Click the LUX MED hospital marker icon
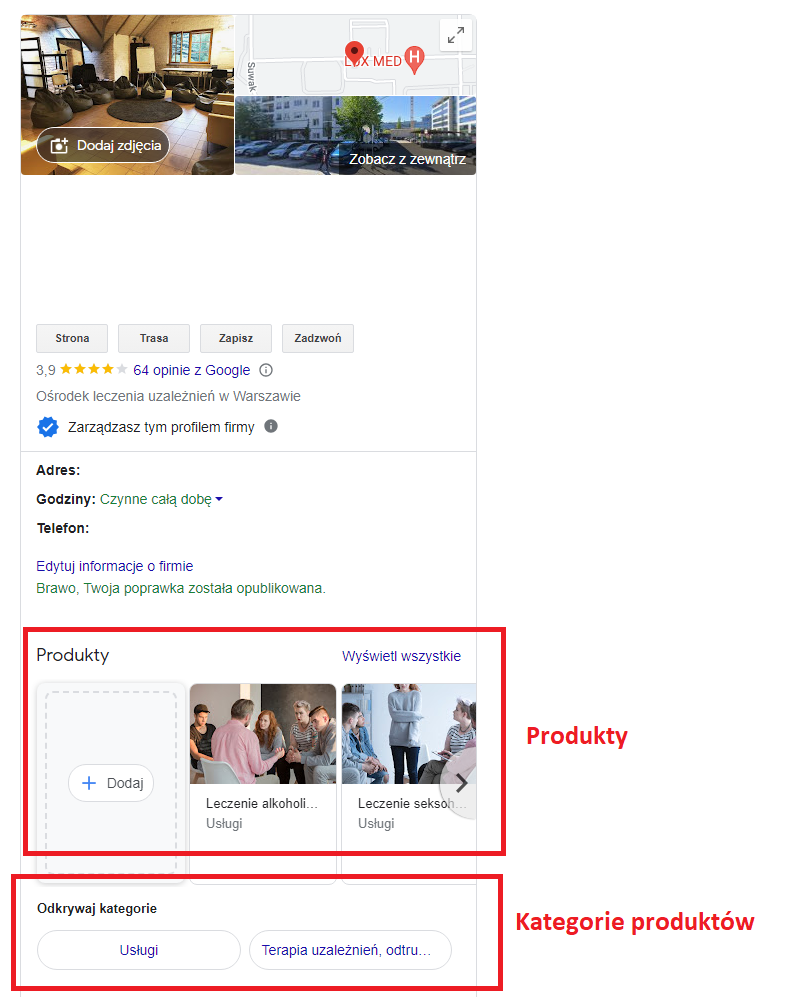Screen dimensions: 789x997 point(415,59)
